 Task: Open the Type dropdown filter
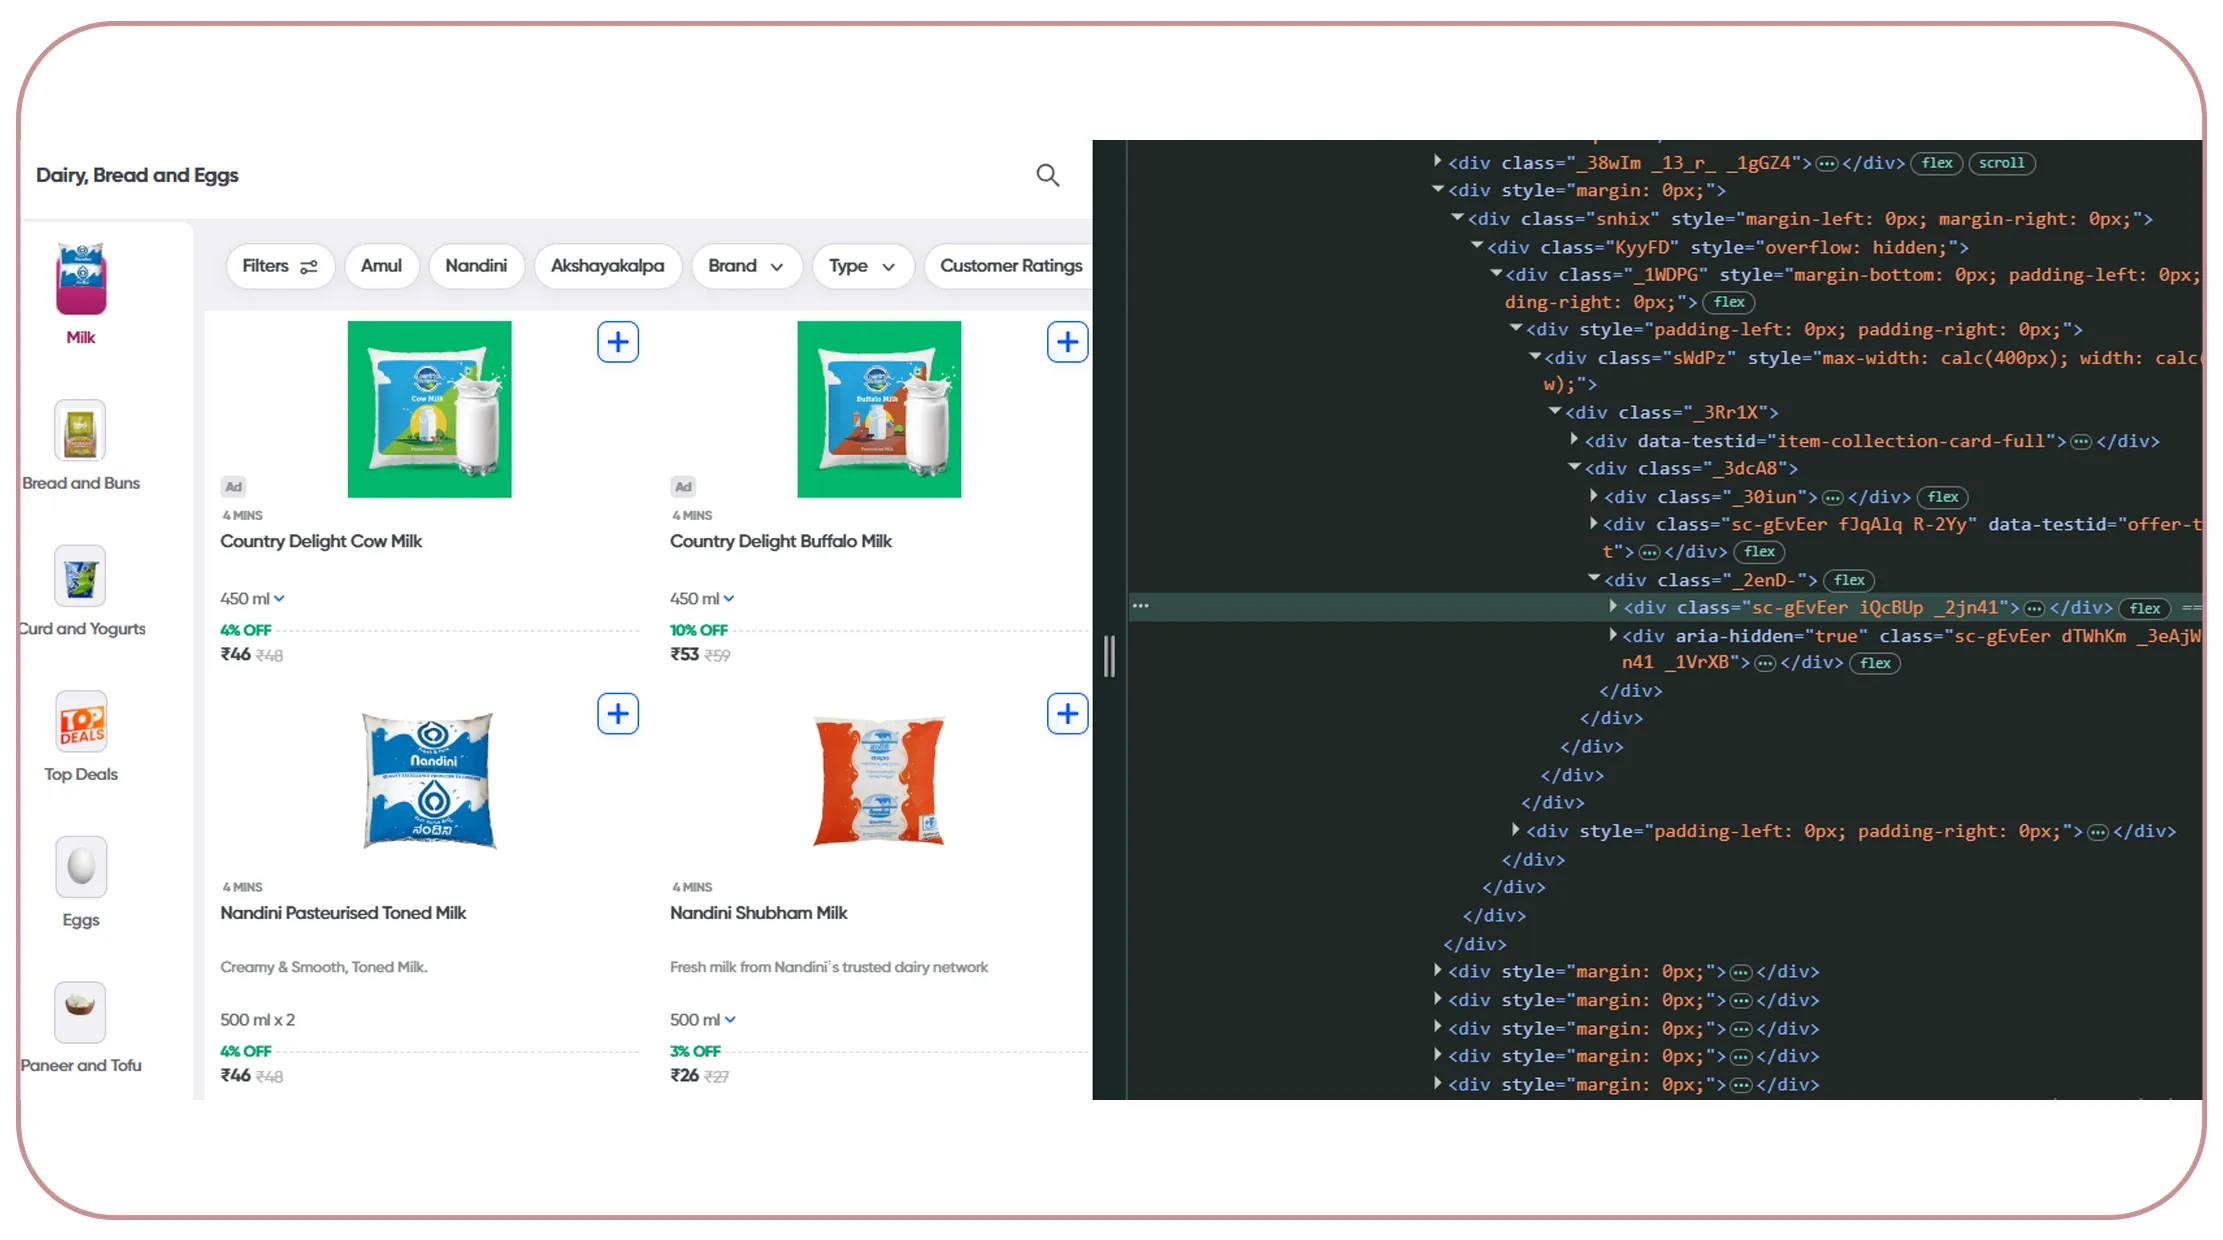(x=862, y=266)
